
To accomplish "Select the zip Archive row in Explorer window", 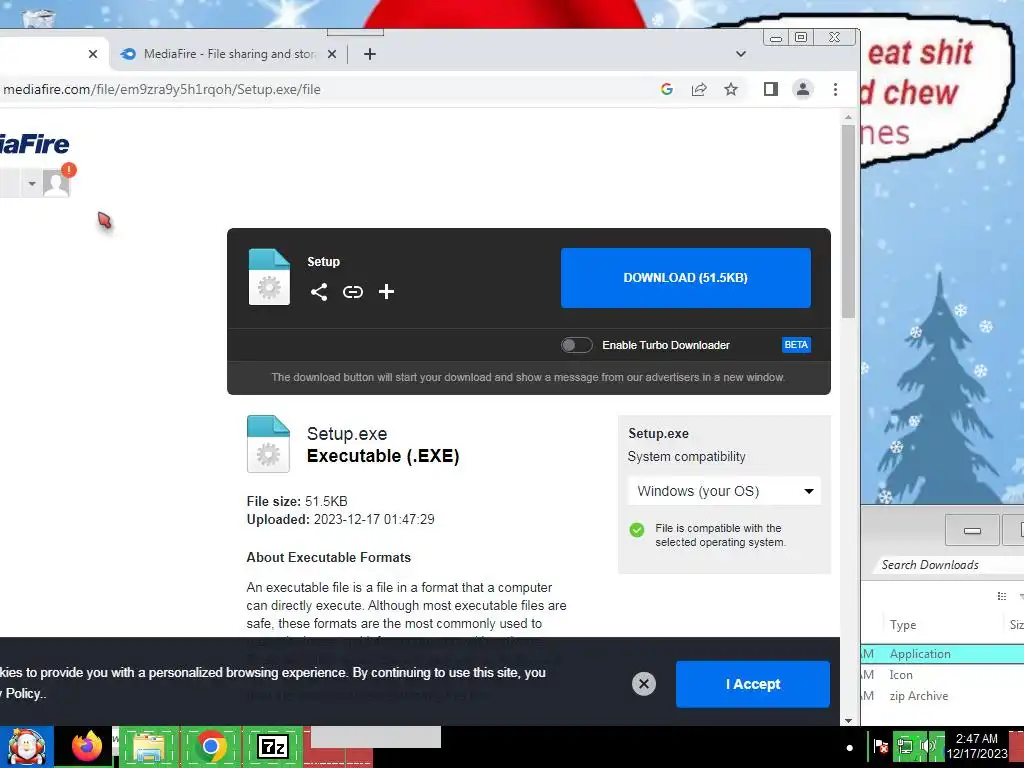I will tap(940, 696).
